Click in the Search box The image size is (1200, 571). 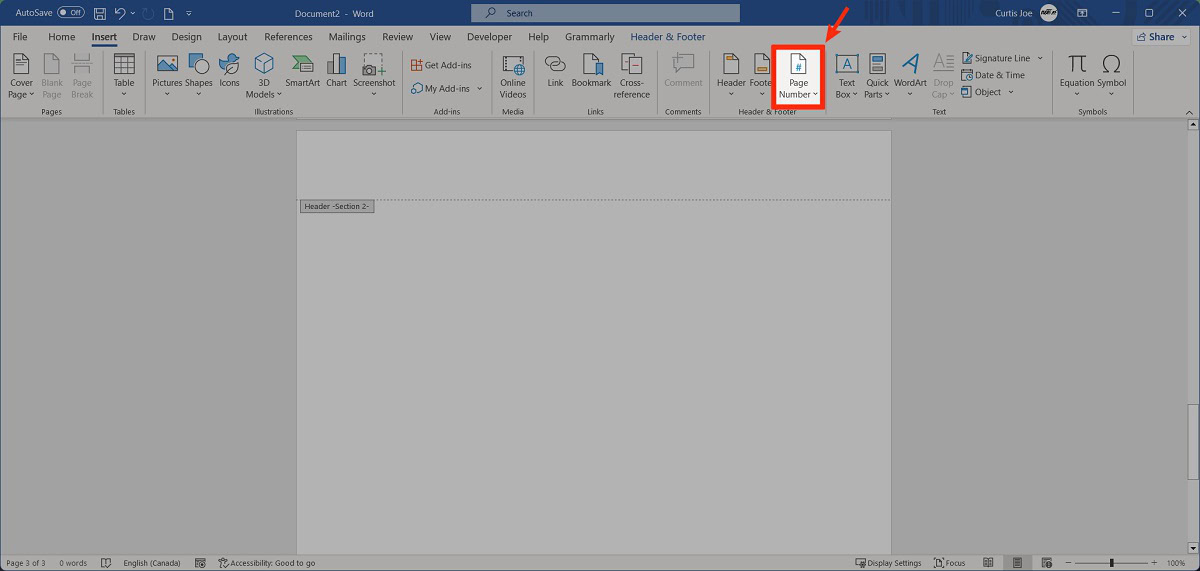click(x=605, y=13)
